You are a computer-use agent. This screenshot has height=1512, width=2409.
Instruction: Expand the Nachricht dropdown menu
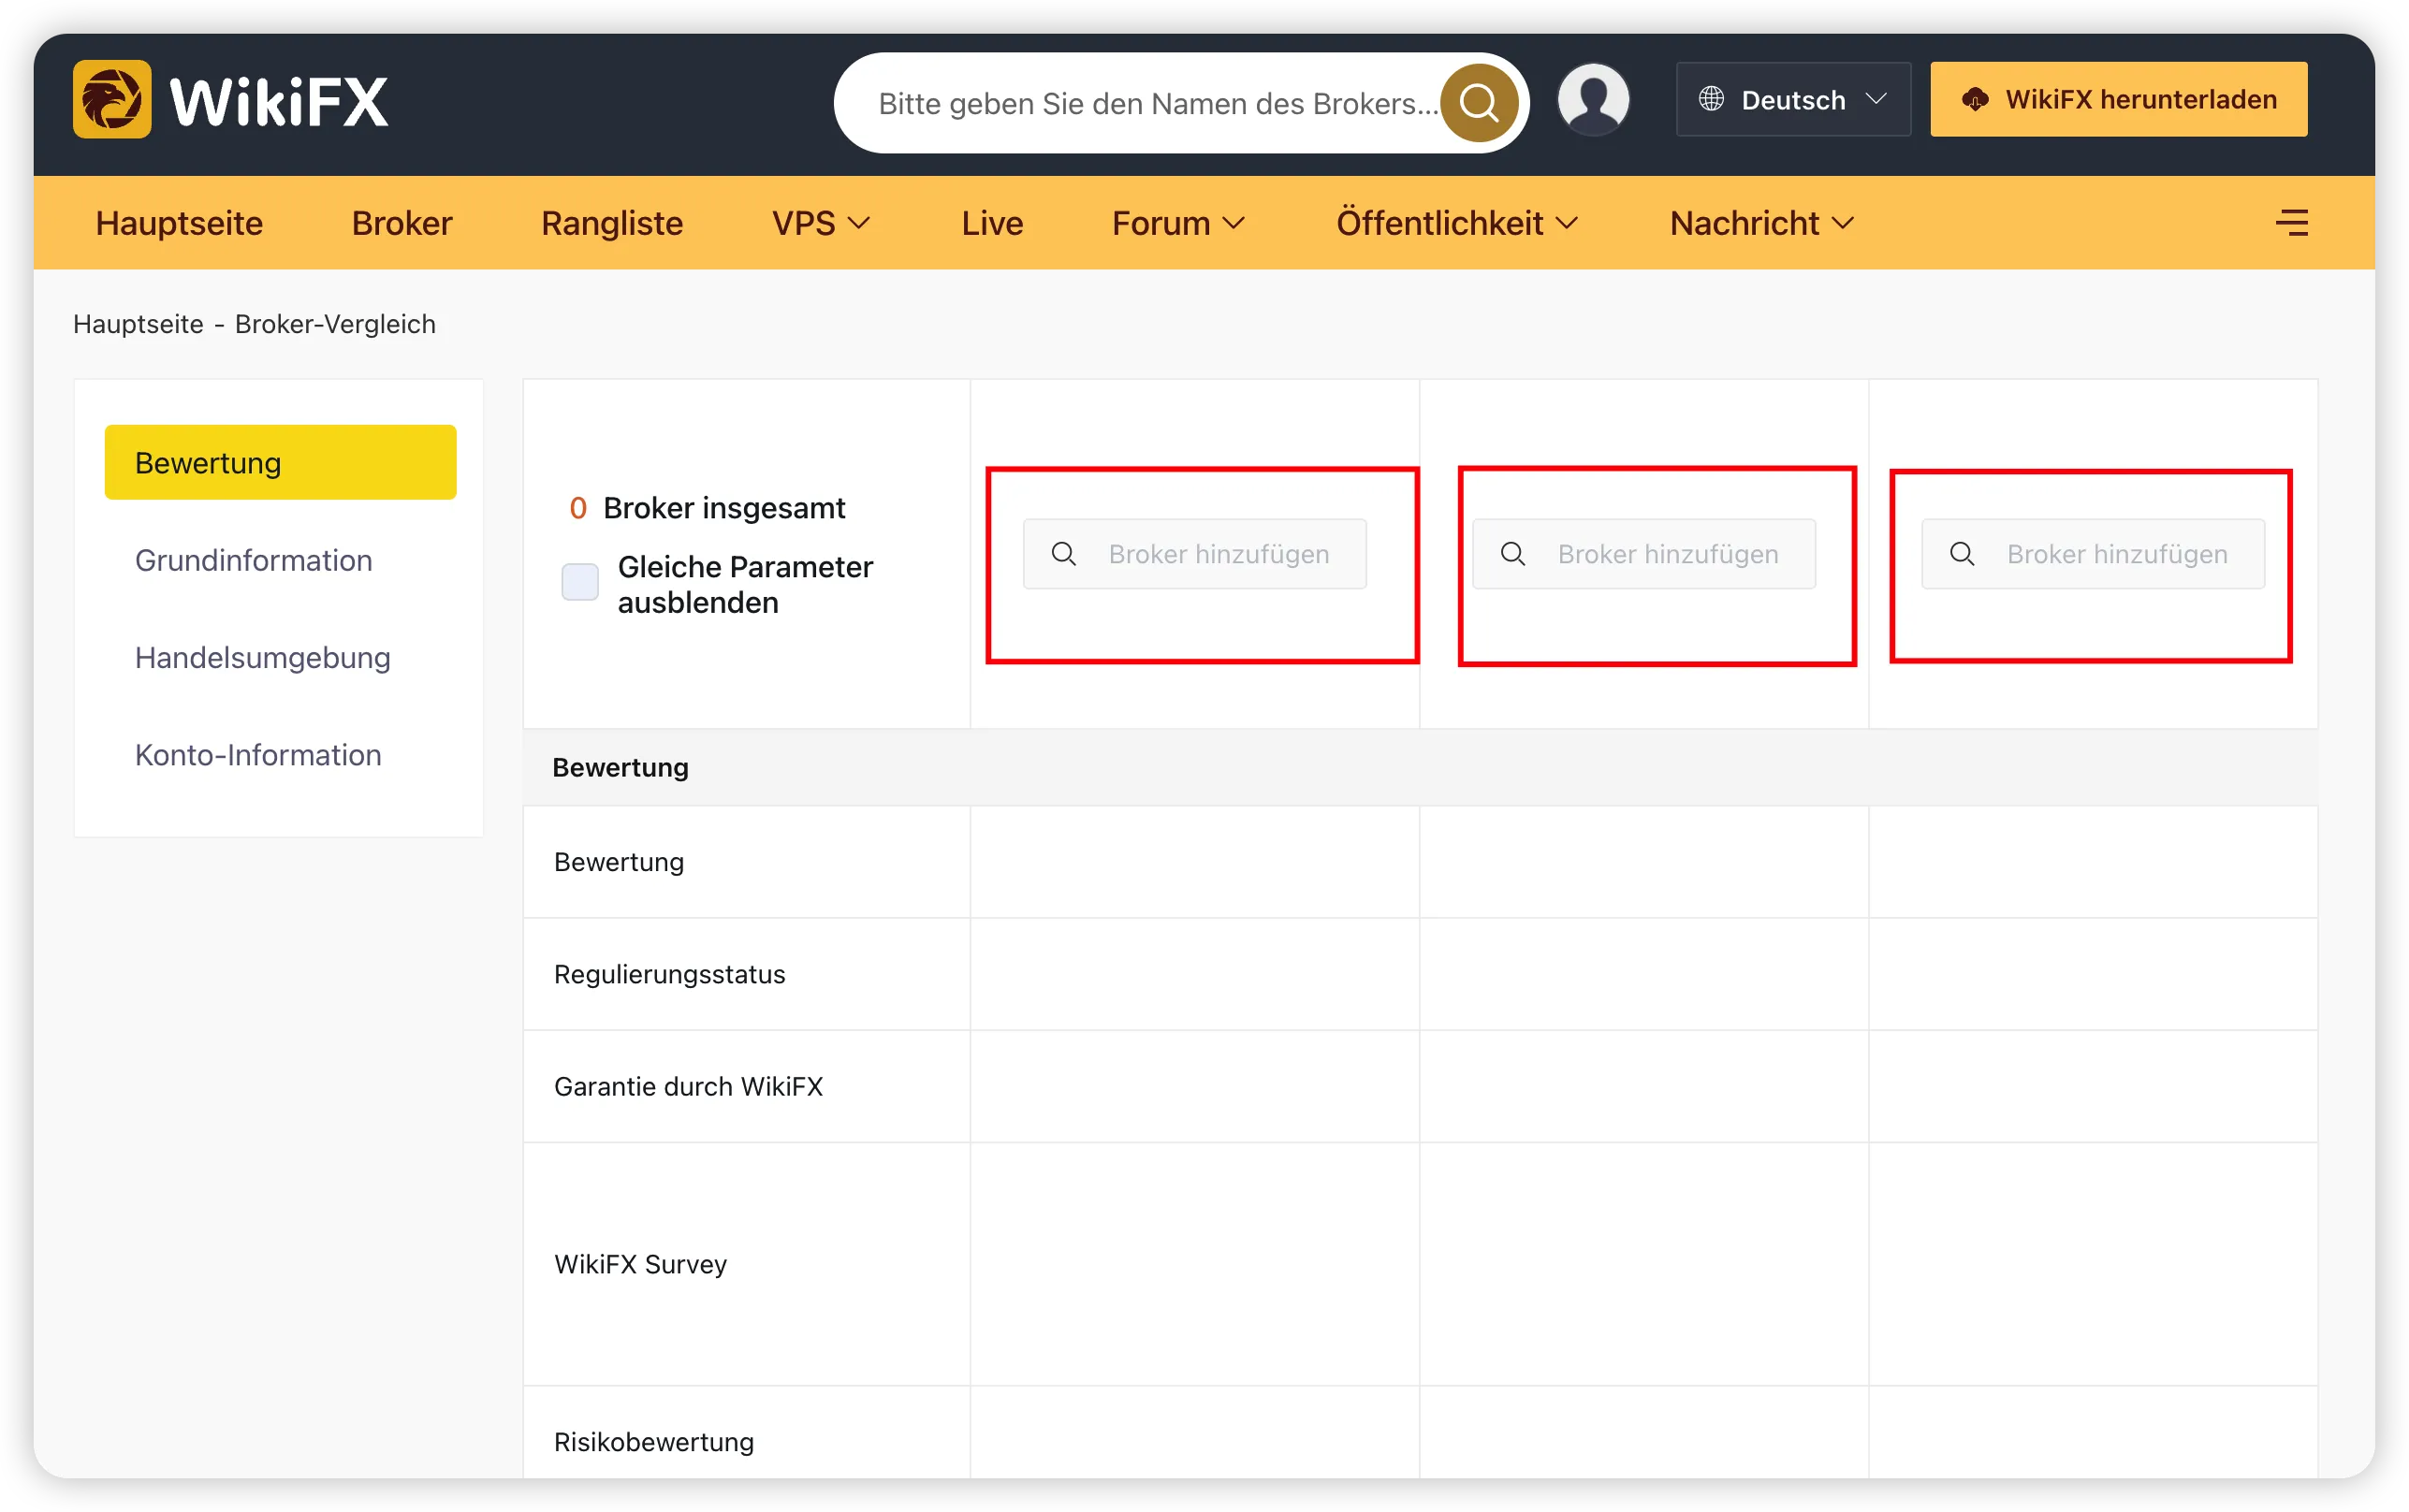[x=1761, y=223]
